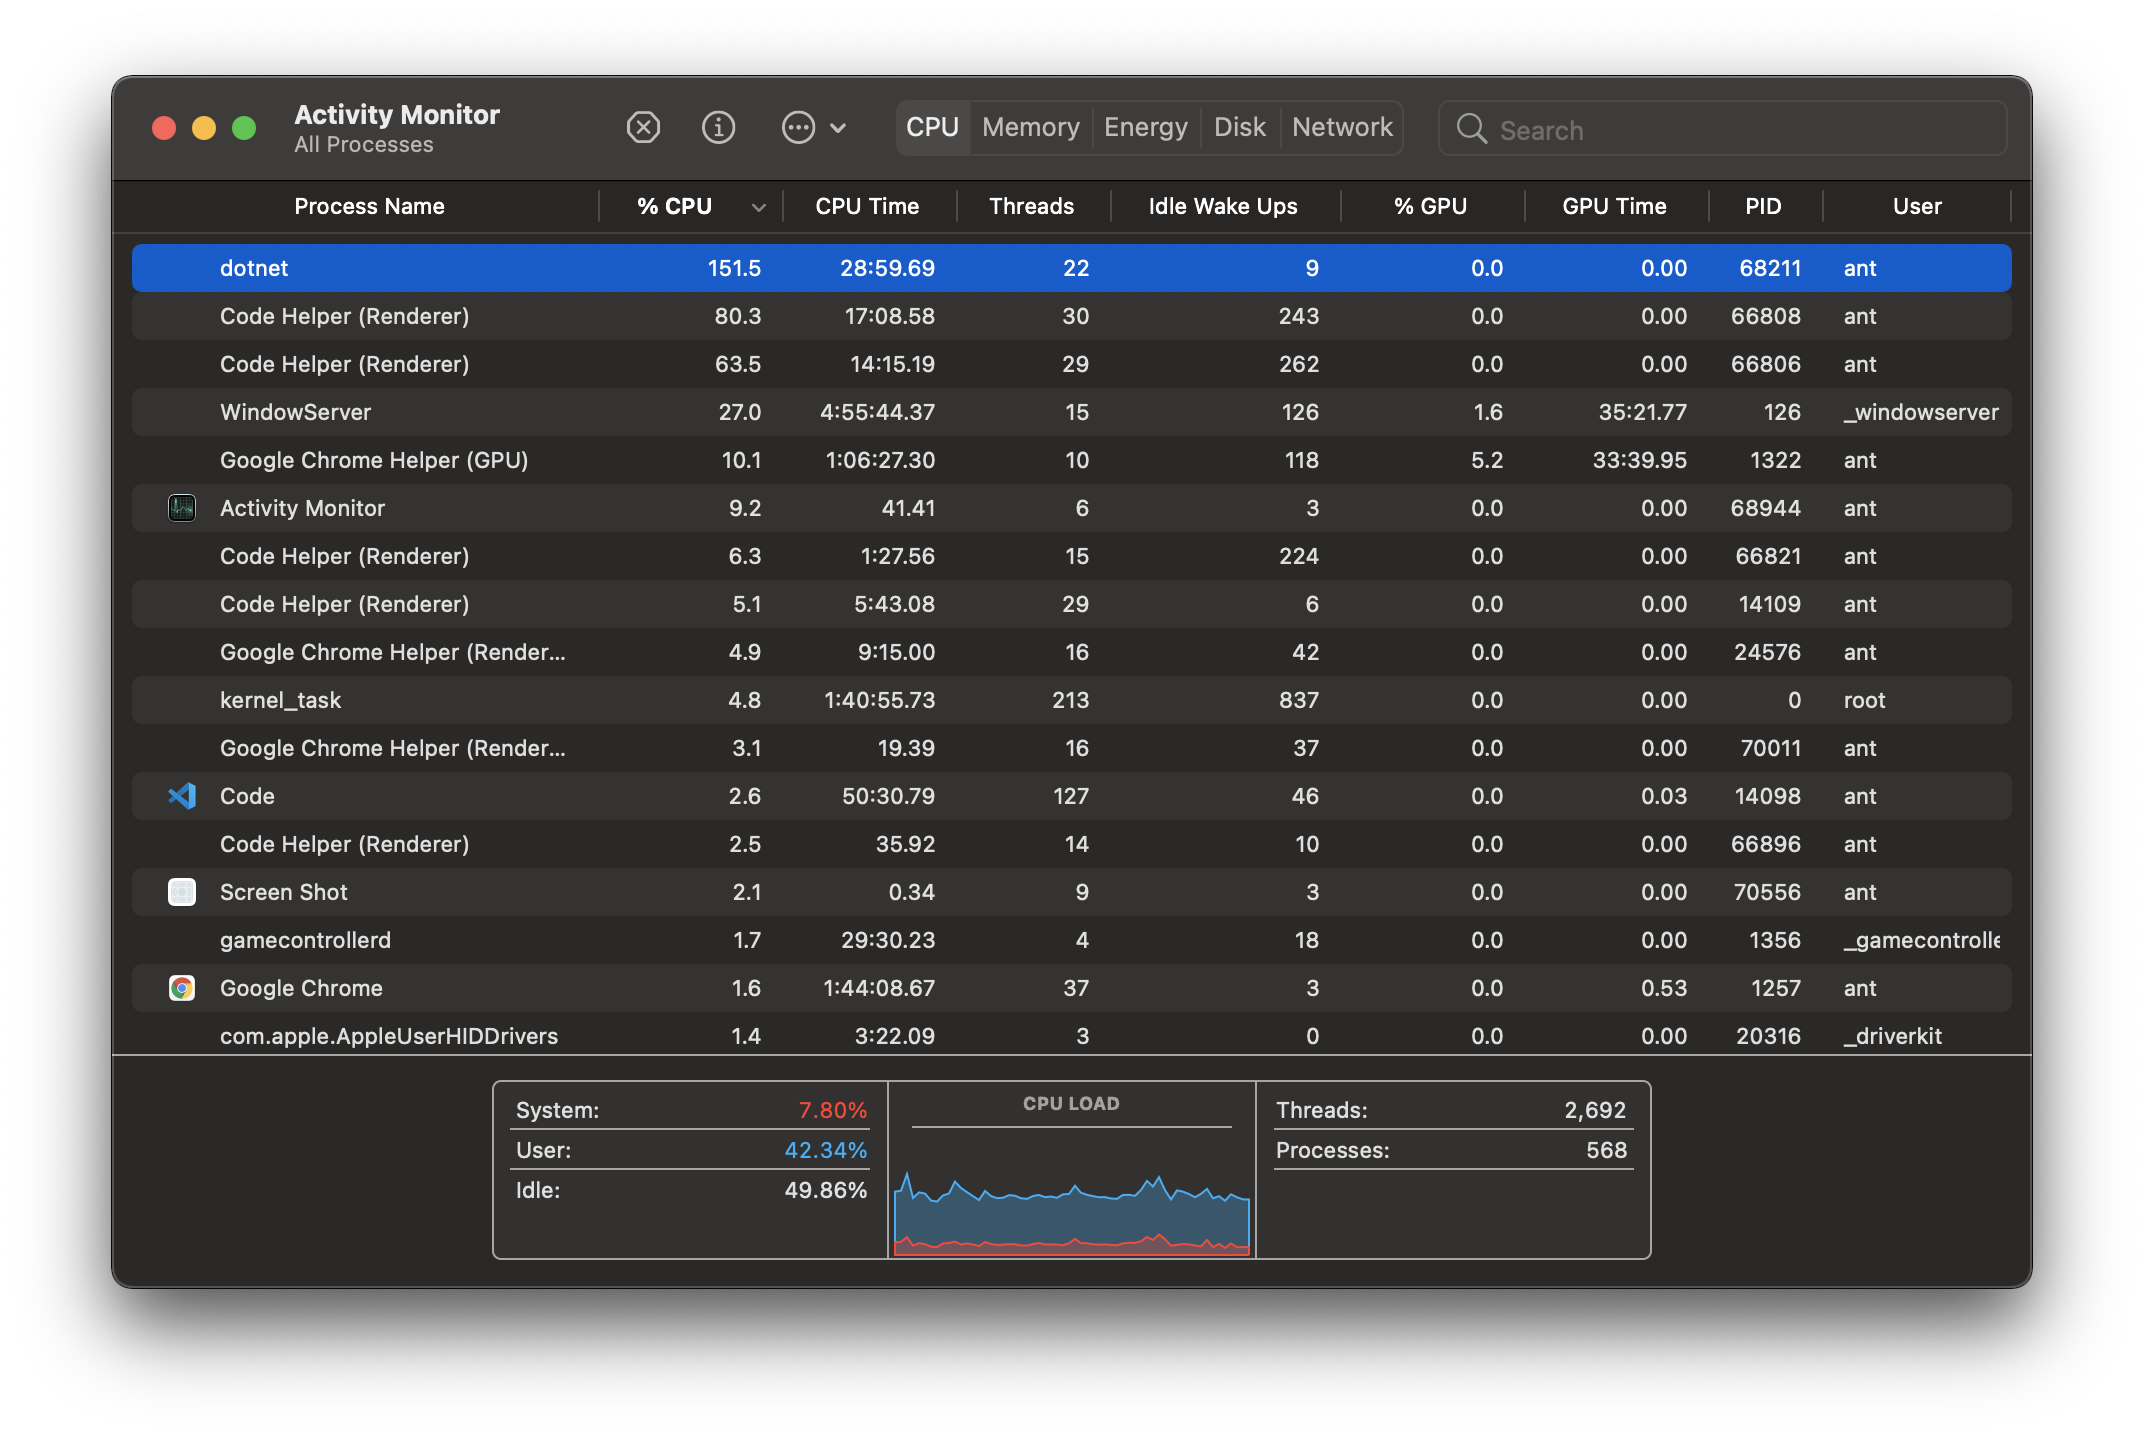Screen dimensions: 2144x1436
Task: Select the WindowServer process row
Action: (1071, 412)
